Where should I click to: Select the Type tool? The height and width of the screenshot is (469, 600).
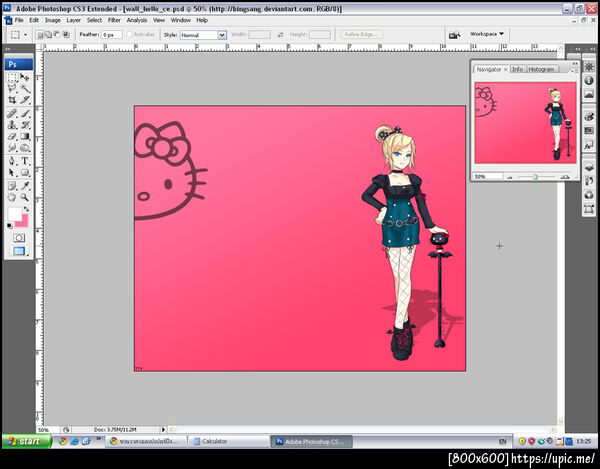(x=25, y=161)
